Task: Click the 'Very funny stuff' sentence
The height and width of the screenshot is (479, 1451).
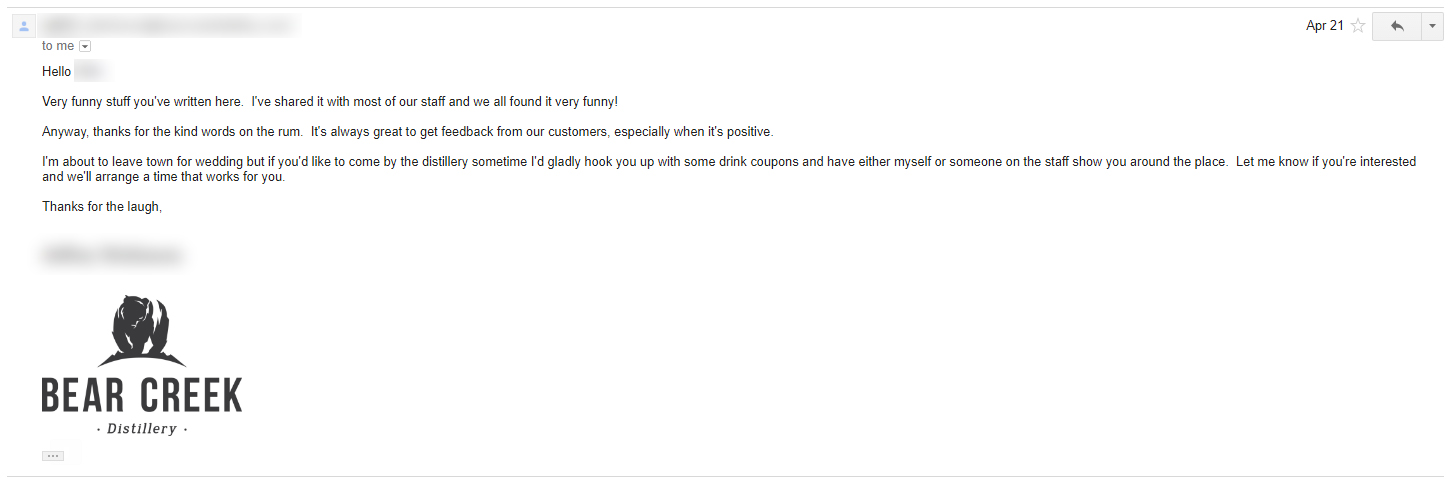Action: click(330, 102)
